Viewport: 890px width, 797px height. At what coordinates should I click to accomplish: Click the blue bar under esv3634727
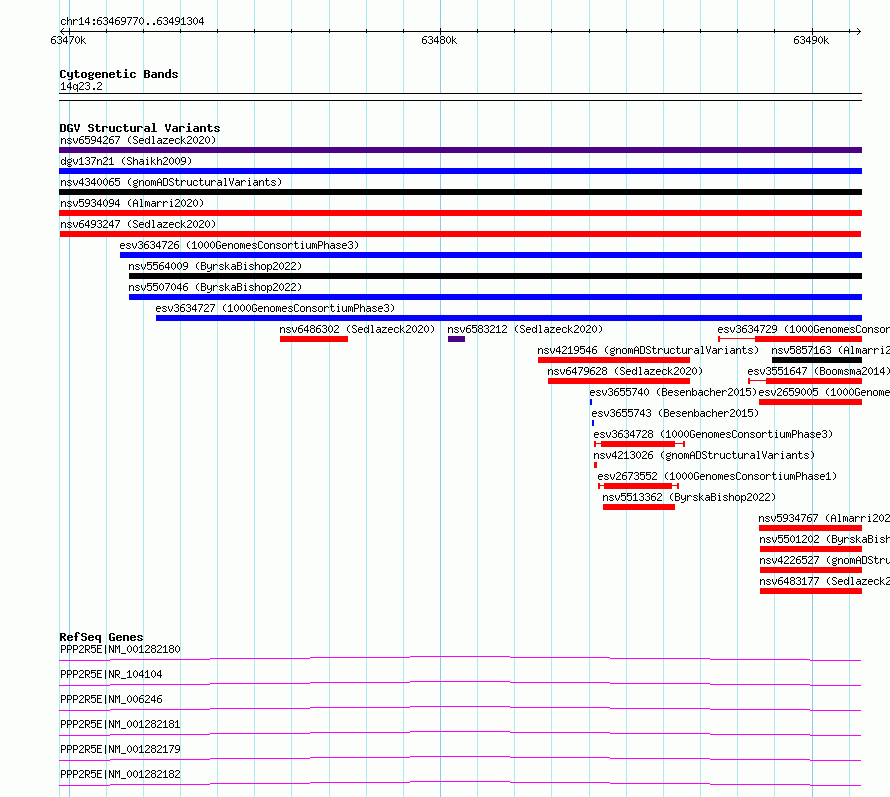pos(509,318)
